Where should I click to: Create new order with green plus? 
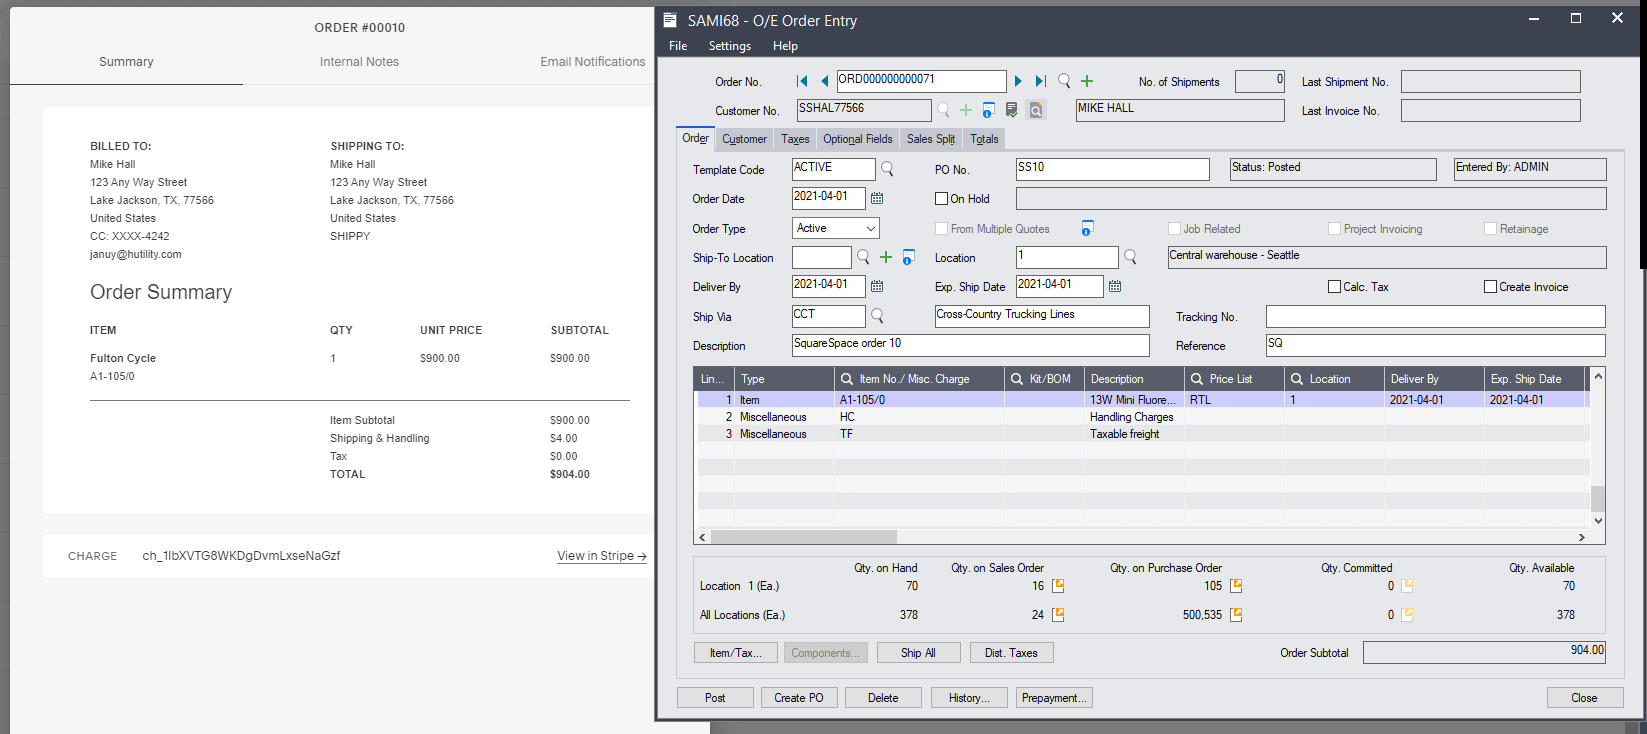(1087, 81)
